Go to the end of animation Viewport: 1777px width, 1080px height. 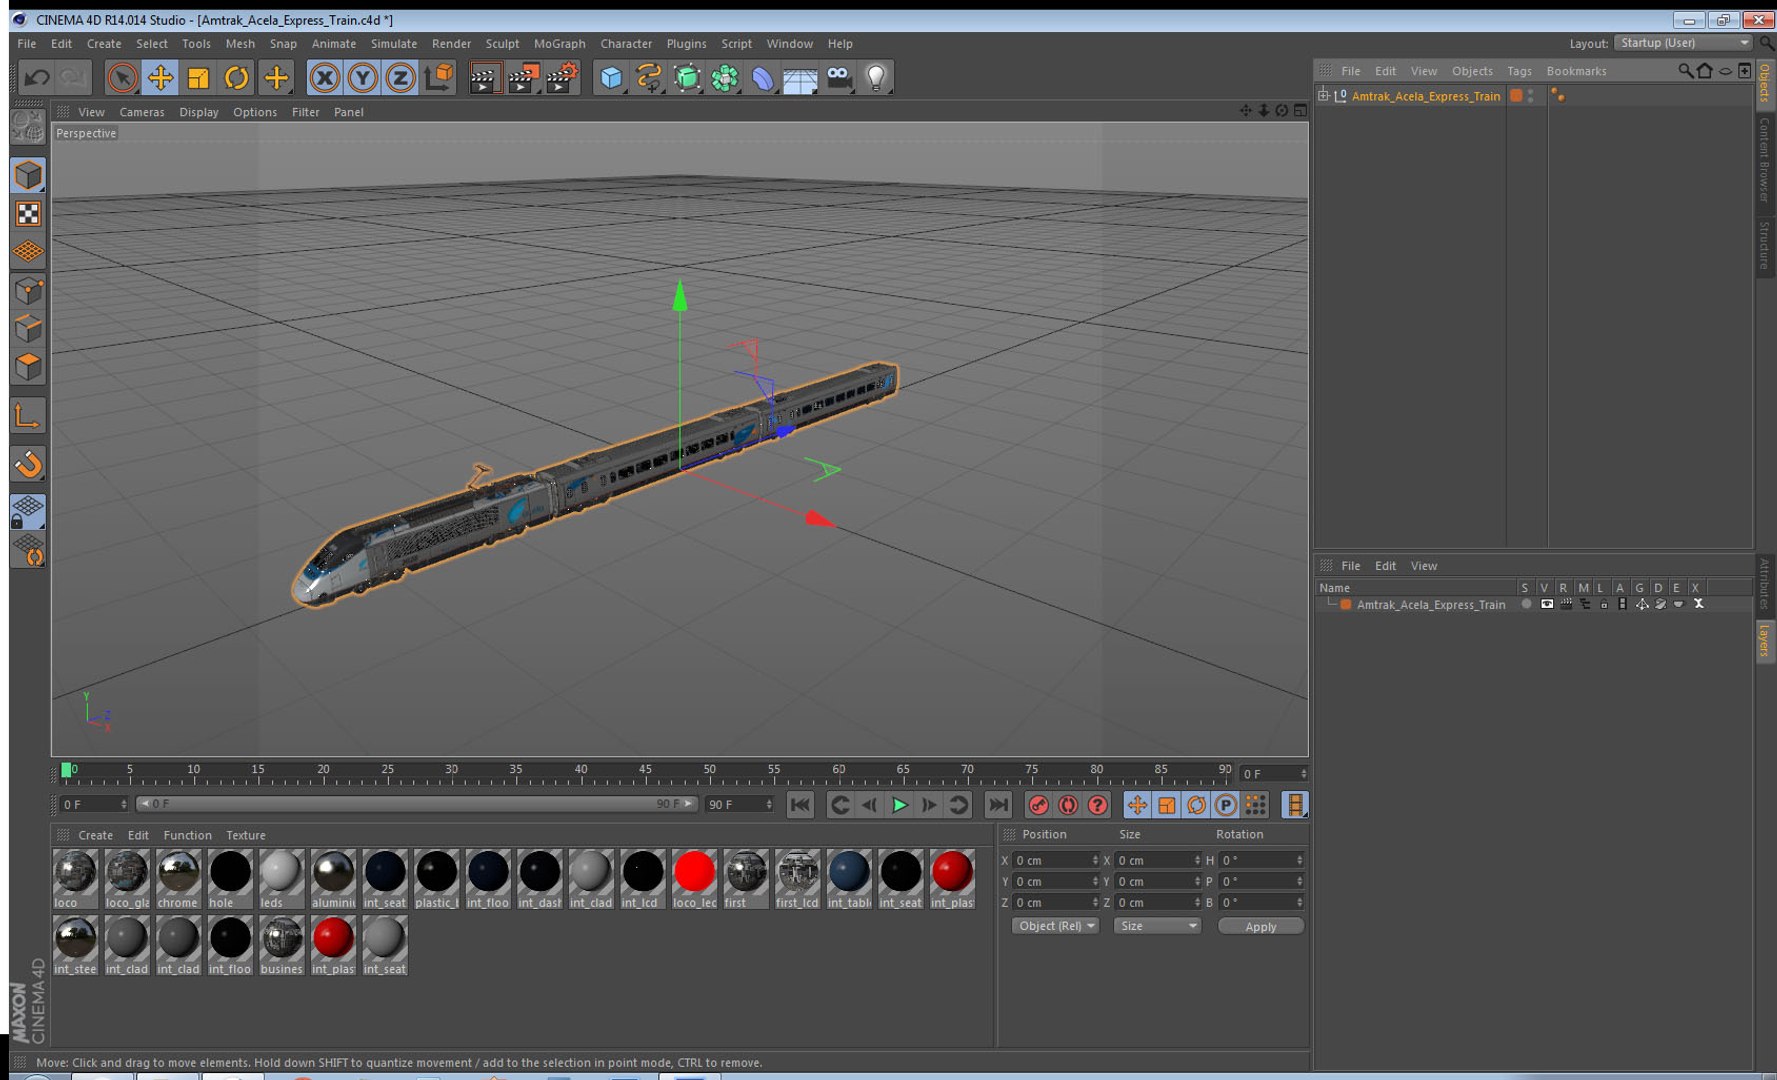[x=998, y=805]
